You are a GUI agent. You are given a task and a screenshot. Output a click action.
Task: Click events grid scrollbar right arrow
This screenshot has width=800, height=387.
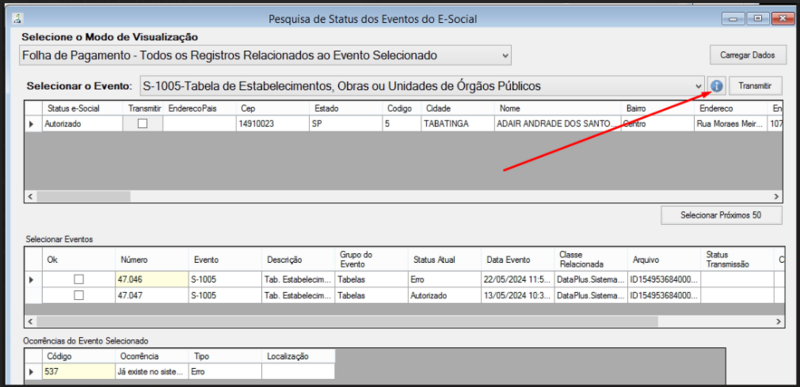(778, 321)
